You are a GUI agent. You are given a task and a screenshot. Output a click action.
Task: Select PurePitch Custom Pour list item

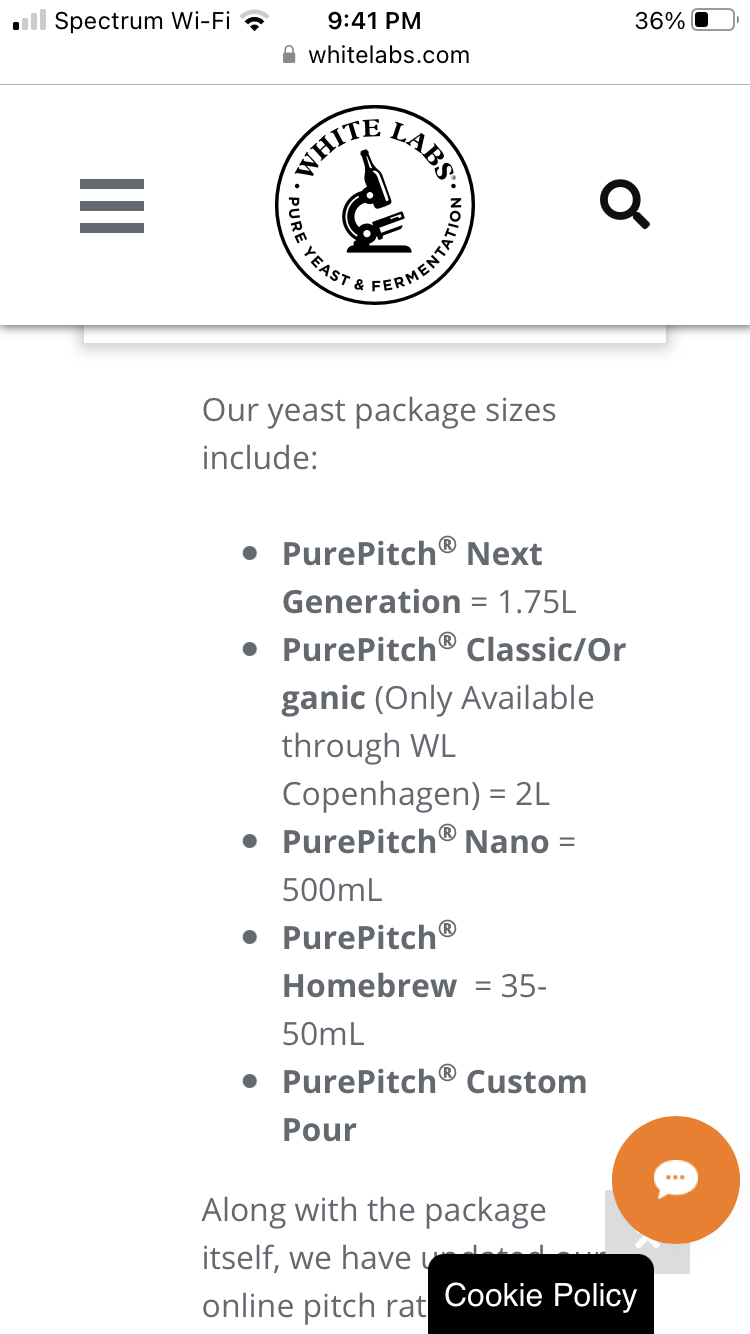434,1106
